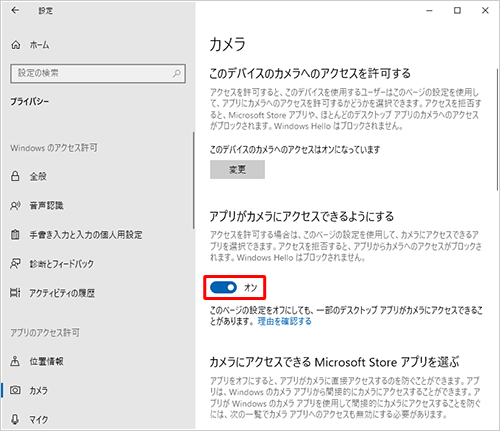Open アクティビティの履歴 settings
The width and height of the screenshot is (500, 431).
[62, 293]
